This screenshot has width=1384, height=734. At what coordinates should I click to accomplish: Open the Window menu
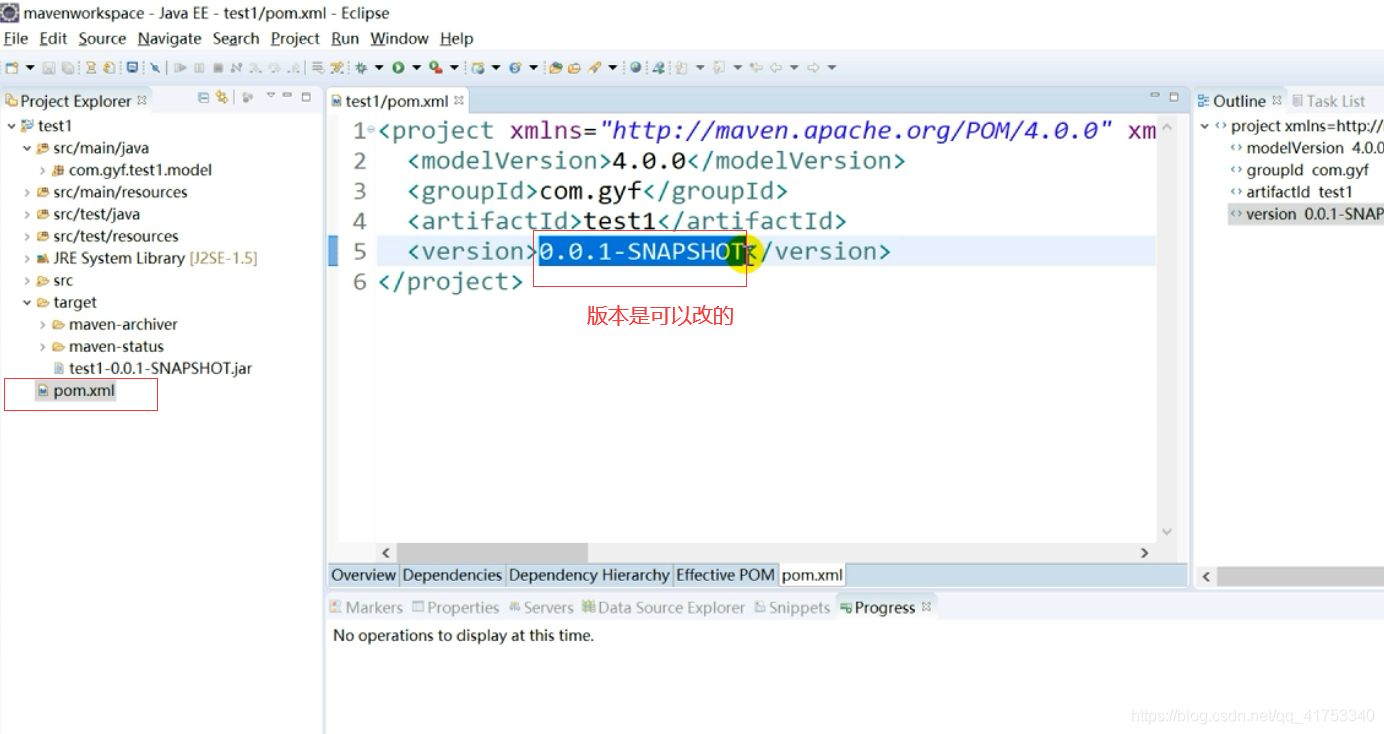(x=399, y=38)
